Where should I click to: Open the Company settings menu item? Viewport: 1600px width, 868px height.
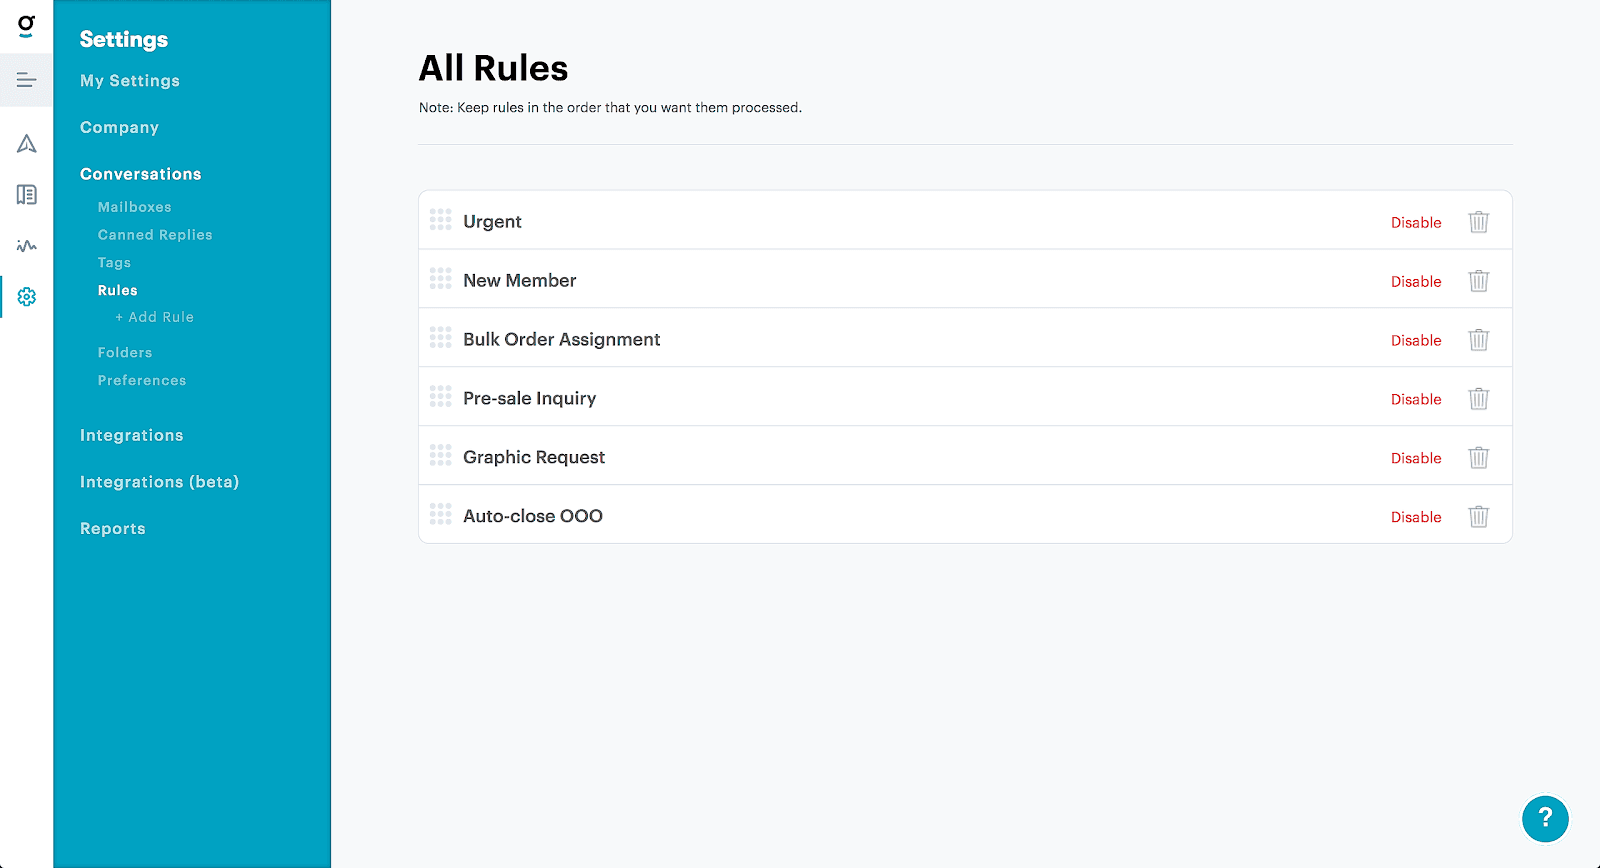tap(119, 127)
